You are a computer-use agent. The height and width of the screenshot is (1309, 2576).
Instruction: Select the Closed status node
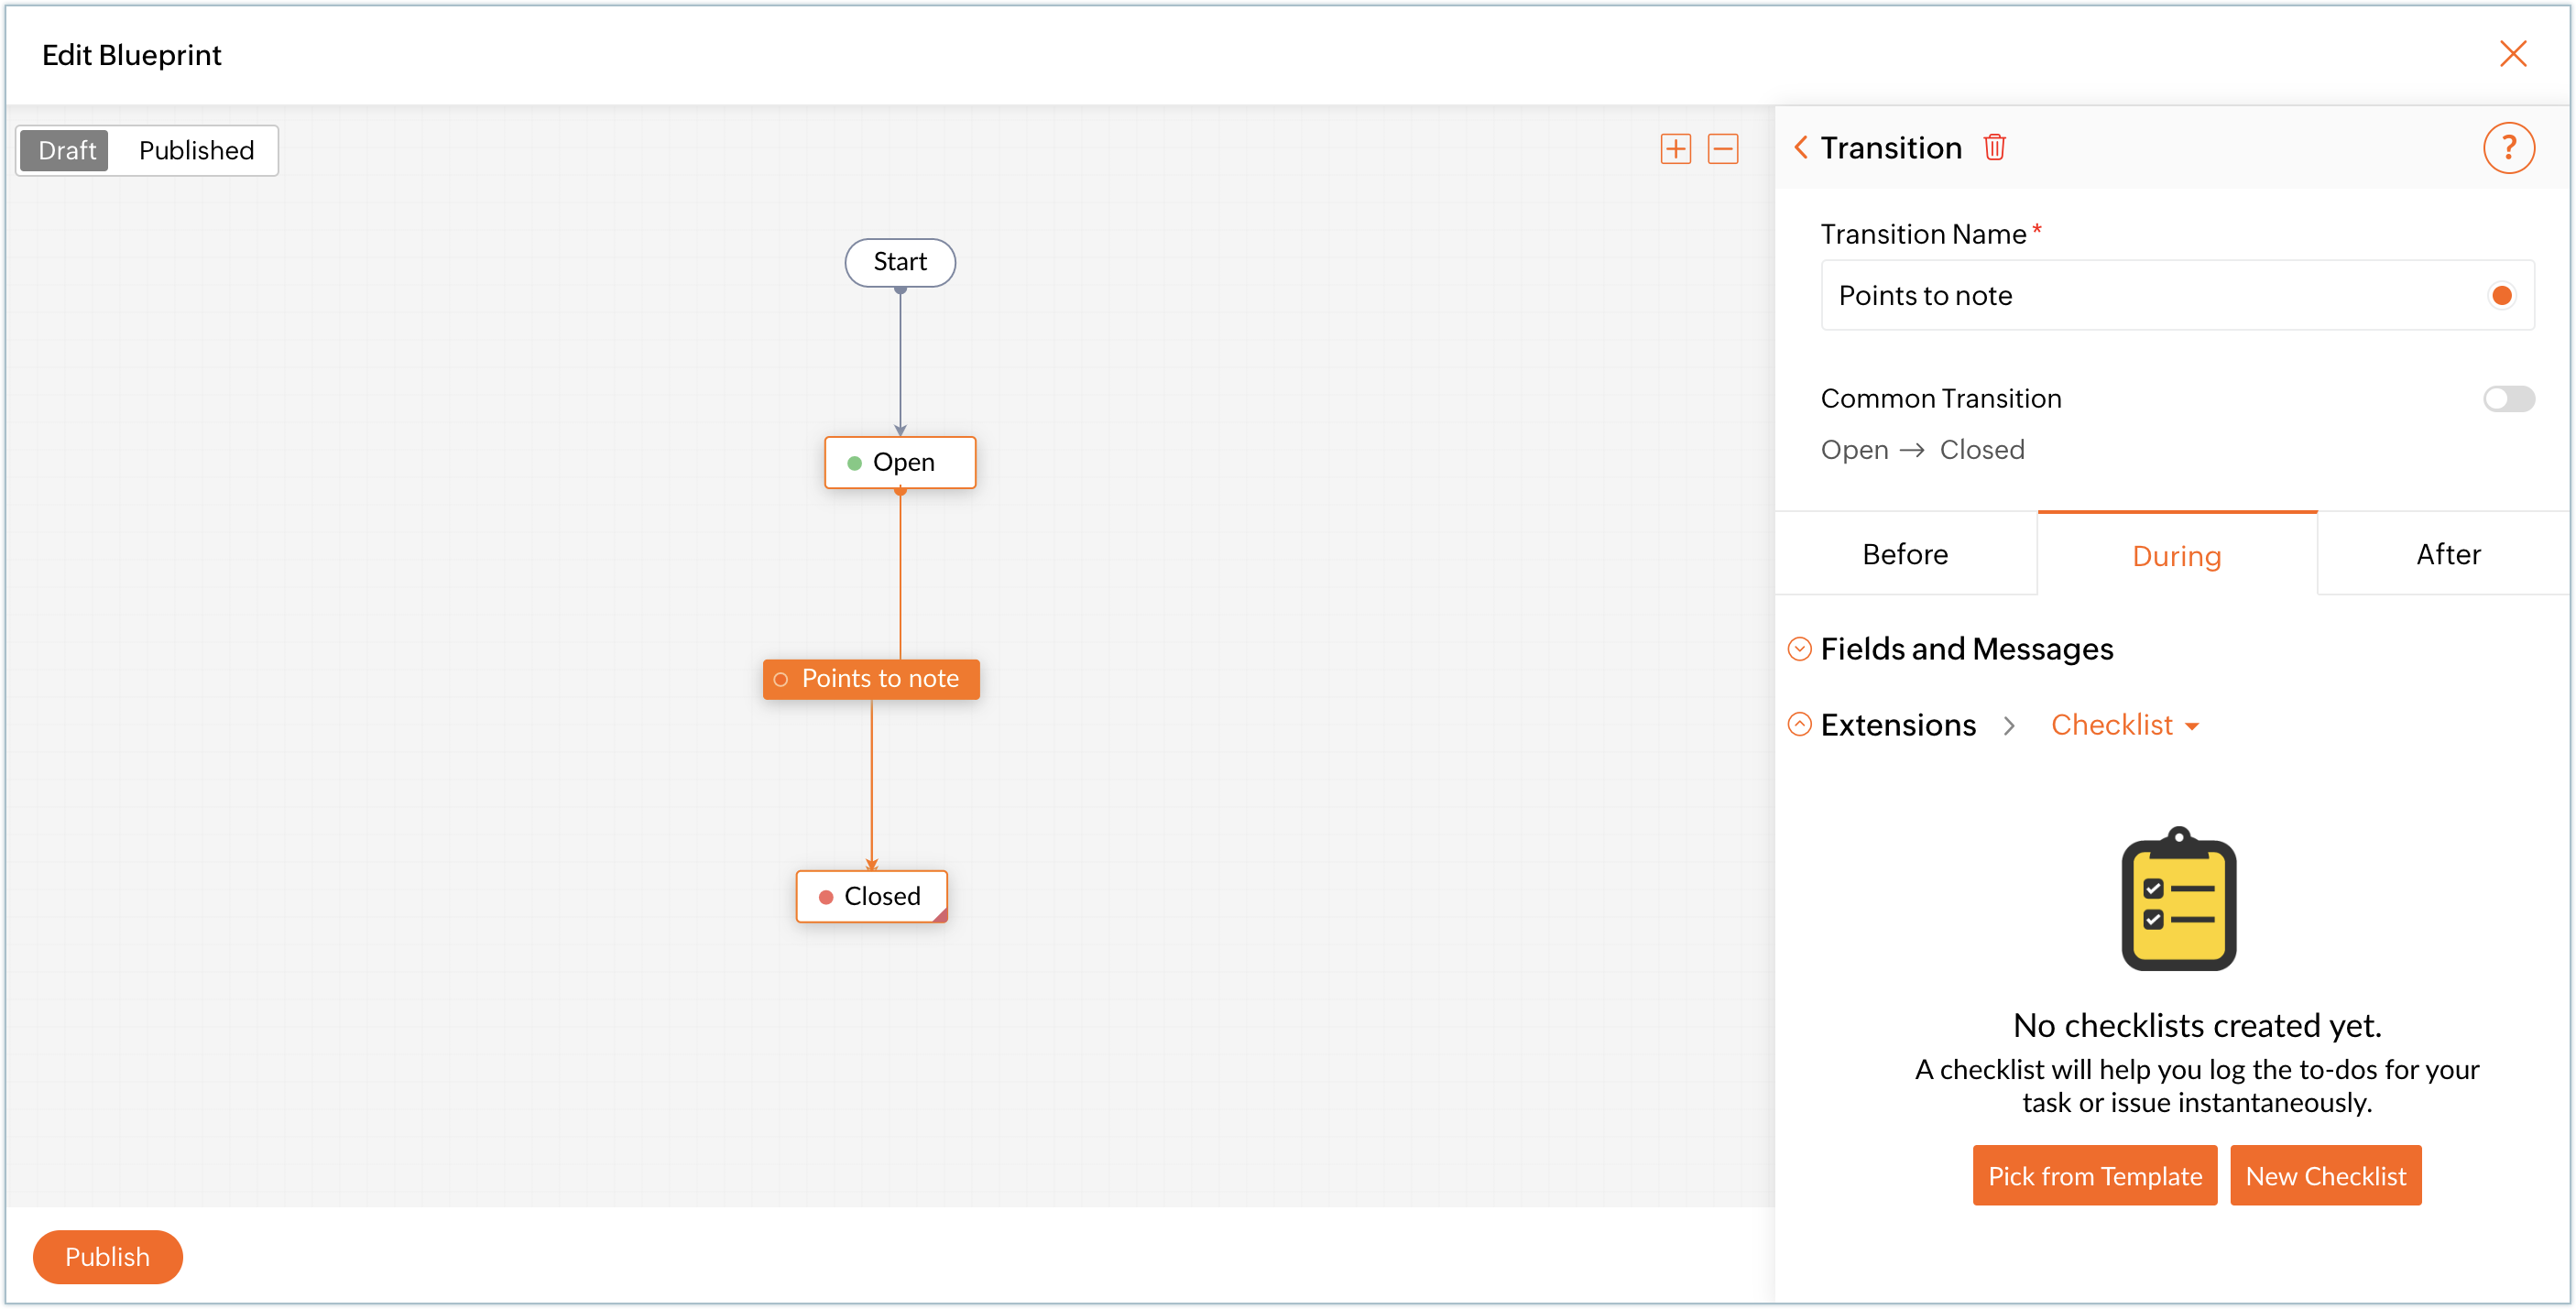(871, 896)
